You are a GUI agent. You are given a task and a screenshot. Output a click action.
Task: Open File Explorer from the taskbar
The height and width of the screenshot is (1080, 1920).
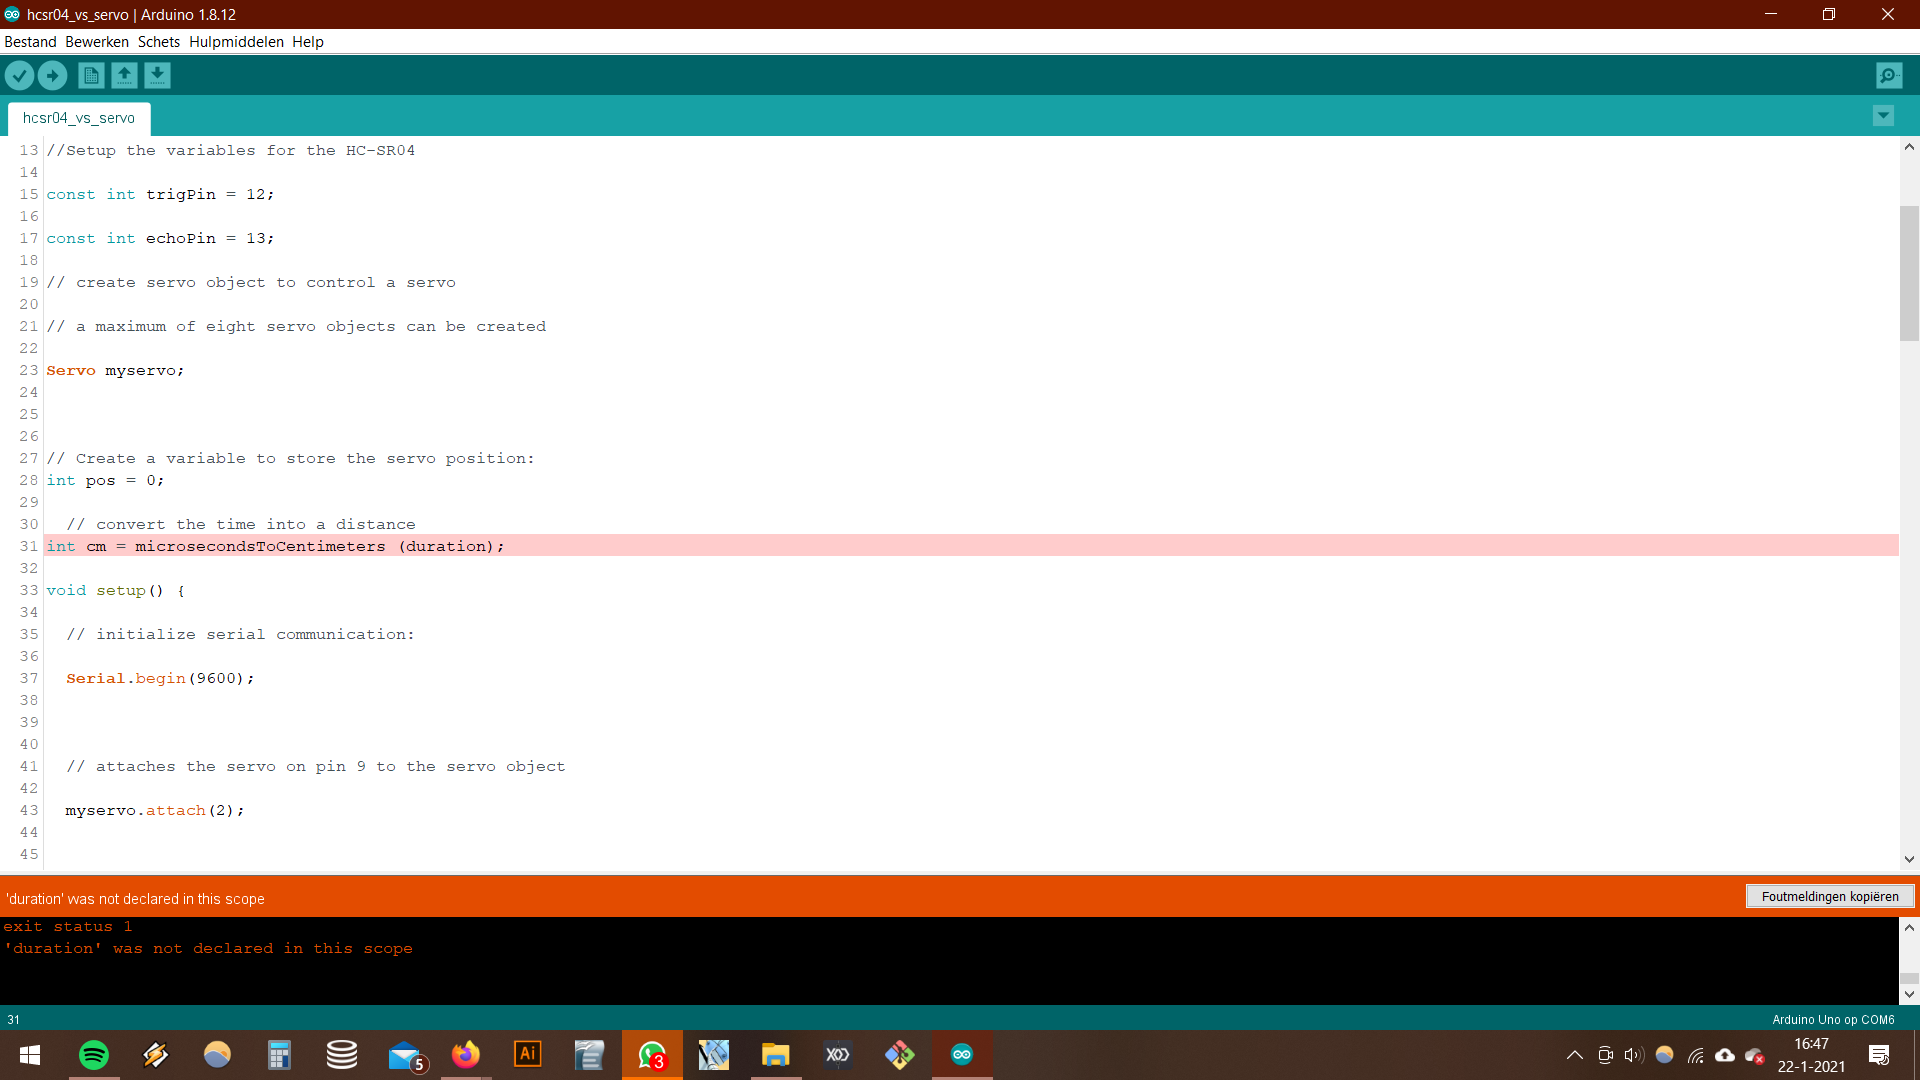point(775,1055)
